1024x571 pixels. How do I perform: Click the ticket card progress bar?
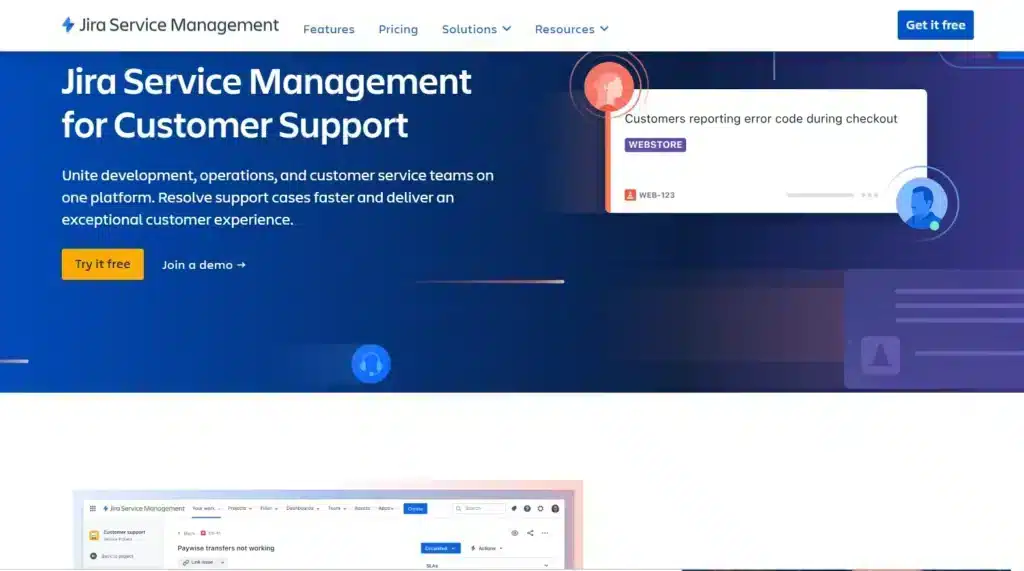(x=820, y=195)
